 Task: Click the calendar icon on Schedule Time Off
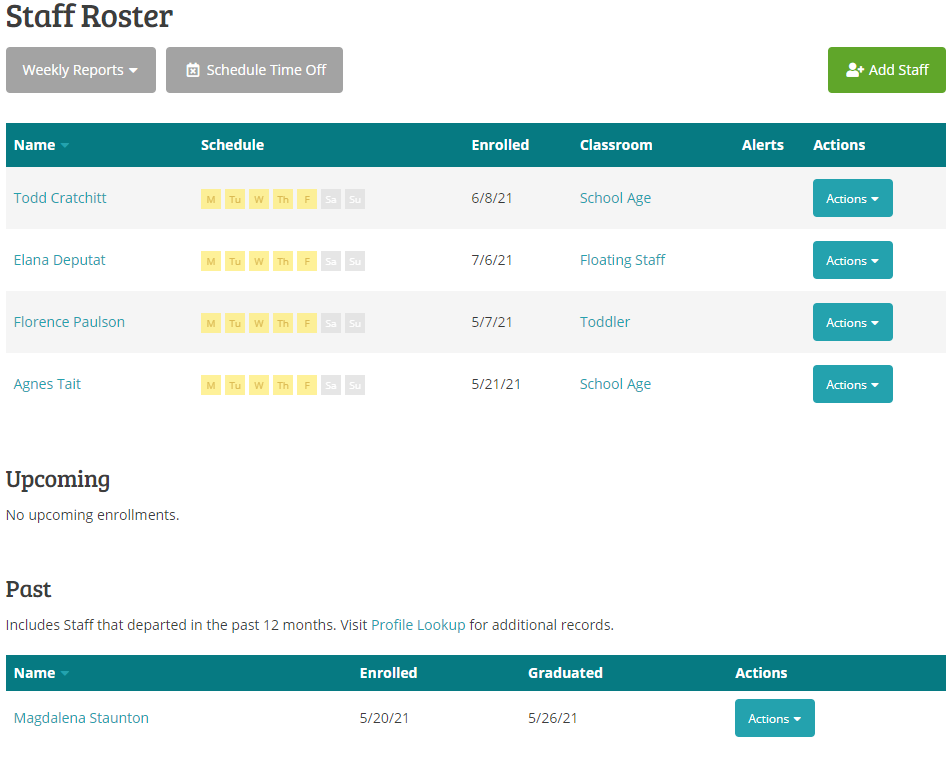(193, 70)
